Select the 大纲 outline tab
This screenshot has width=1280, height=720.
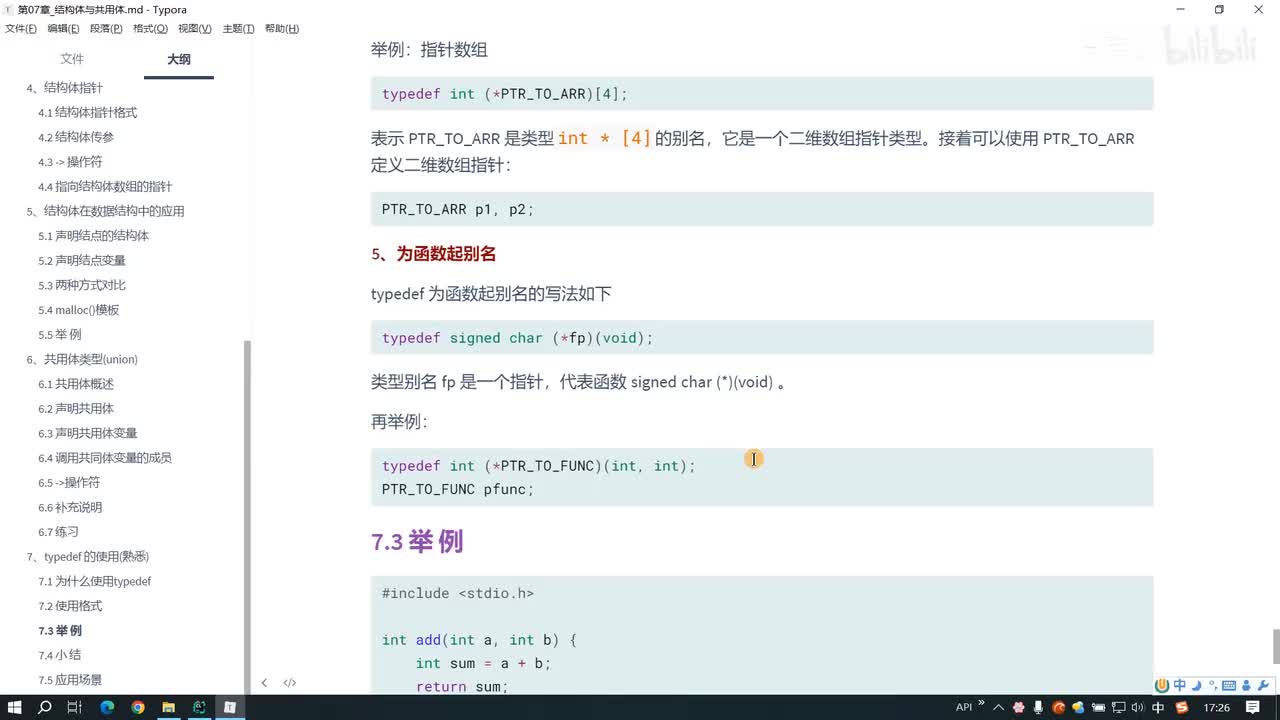[x=179, y=59]
